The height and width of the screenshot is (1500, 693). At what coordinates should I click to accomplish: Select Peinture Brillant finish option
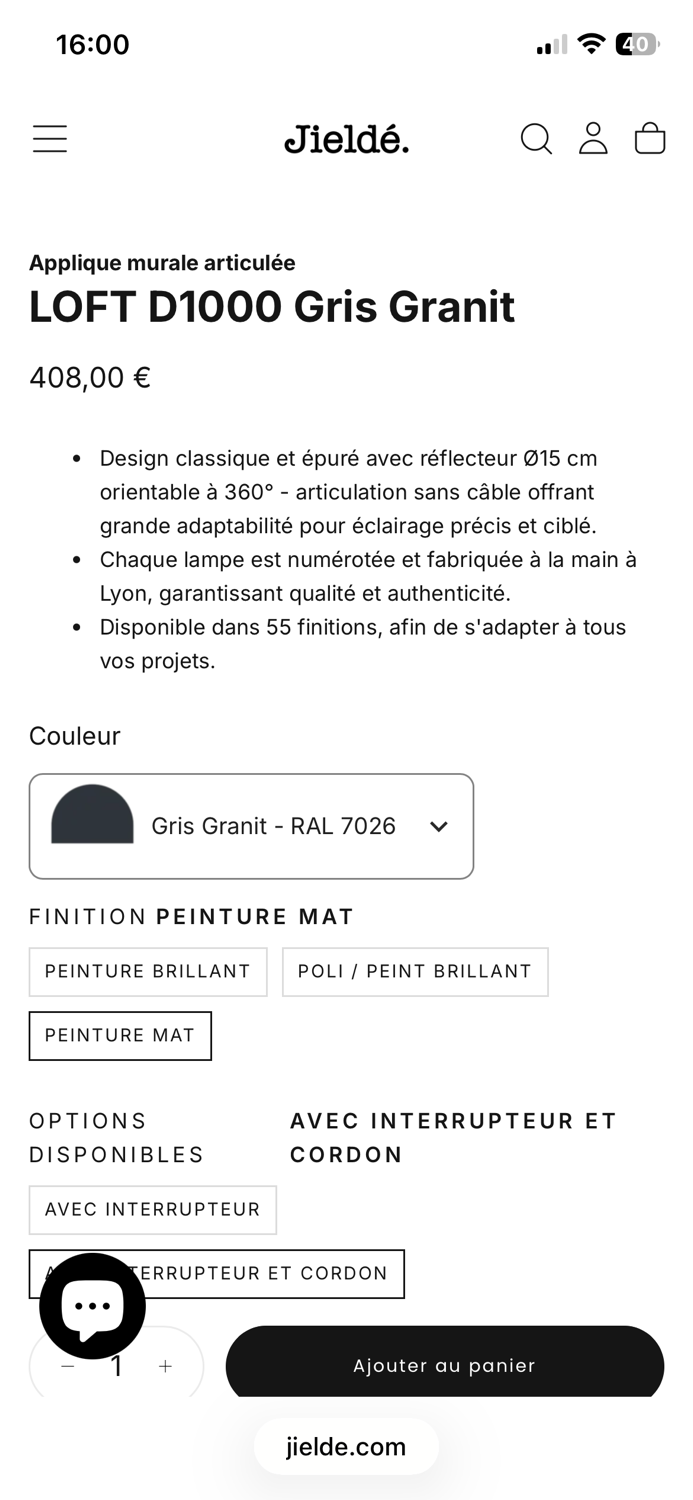point(148,971)
